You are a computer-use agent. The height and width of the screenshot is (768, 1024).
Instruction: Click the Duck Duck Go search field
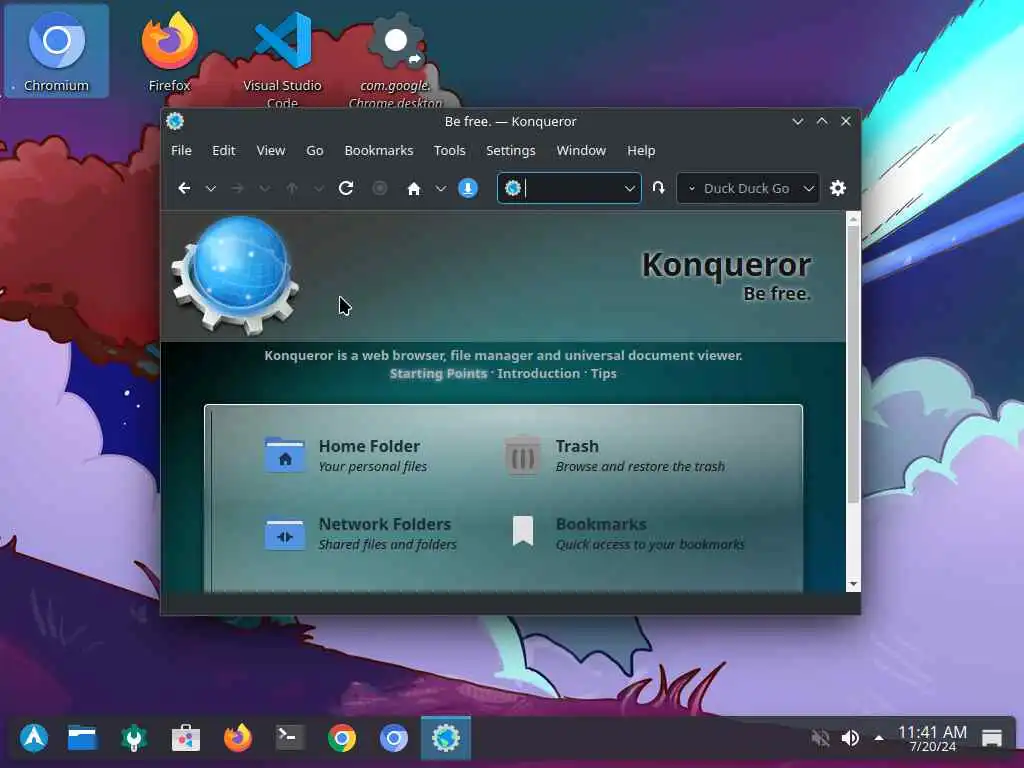pos(748,189)
